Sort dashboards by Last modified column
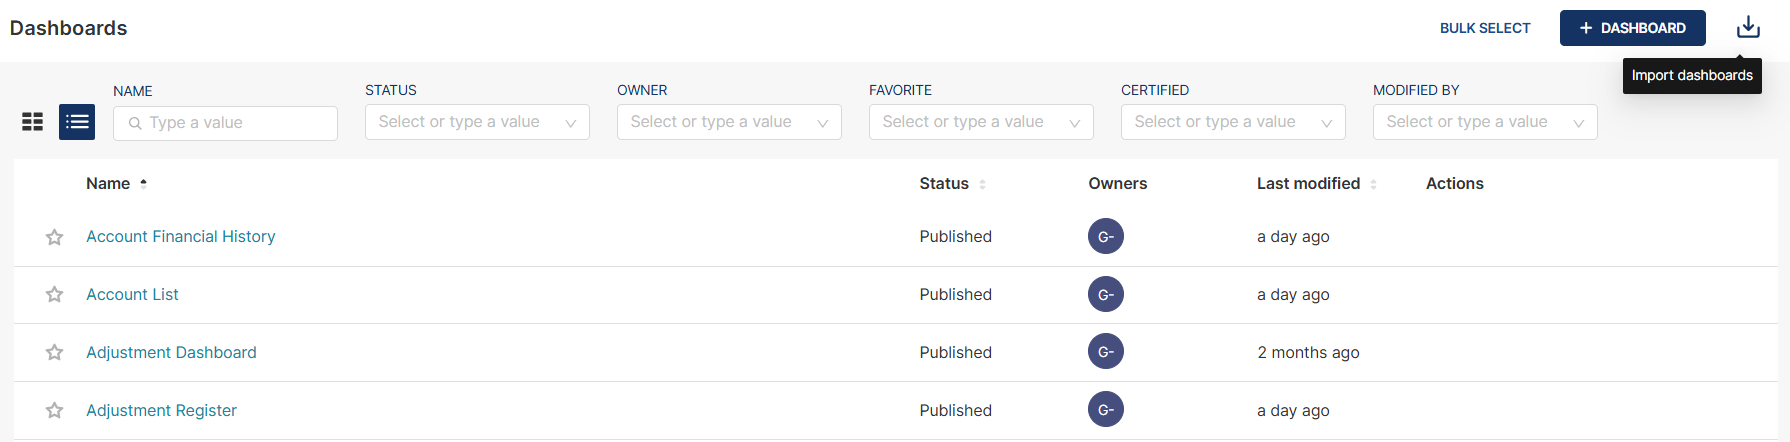The image size is (1790, 442). (1308, 184)
